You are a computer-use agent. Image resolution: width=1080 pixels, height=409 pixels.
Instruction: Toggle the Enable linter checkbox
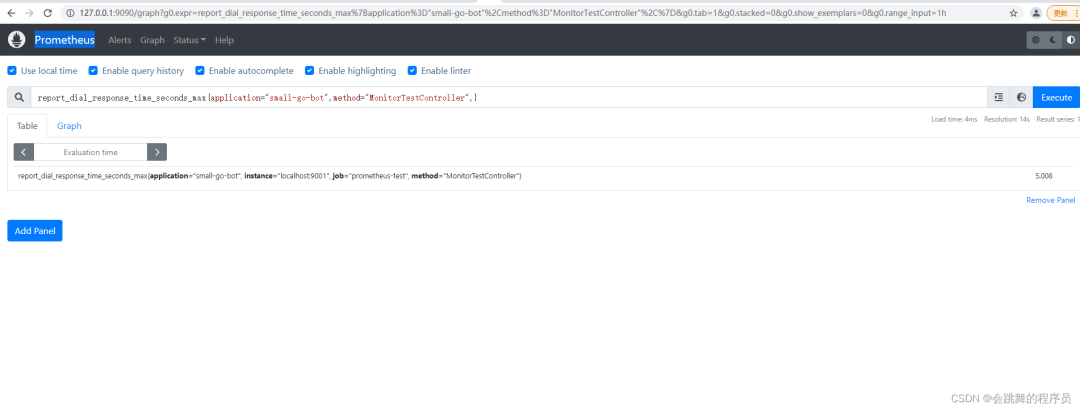(412, 70)
